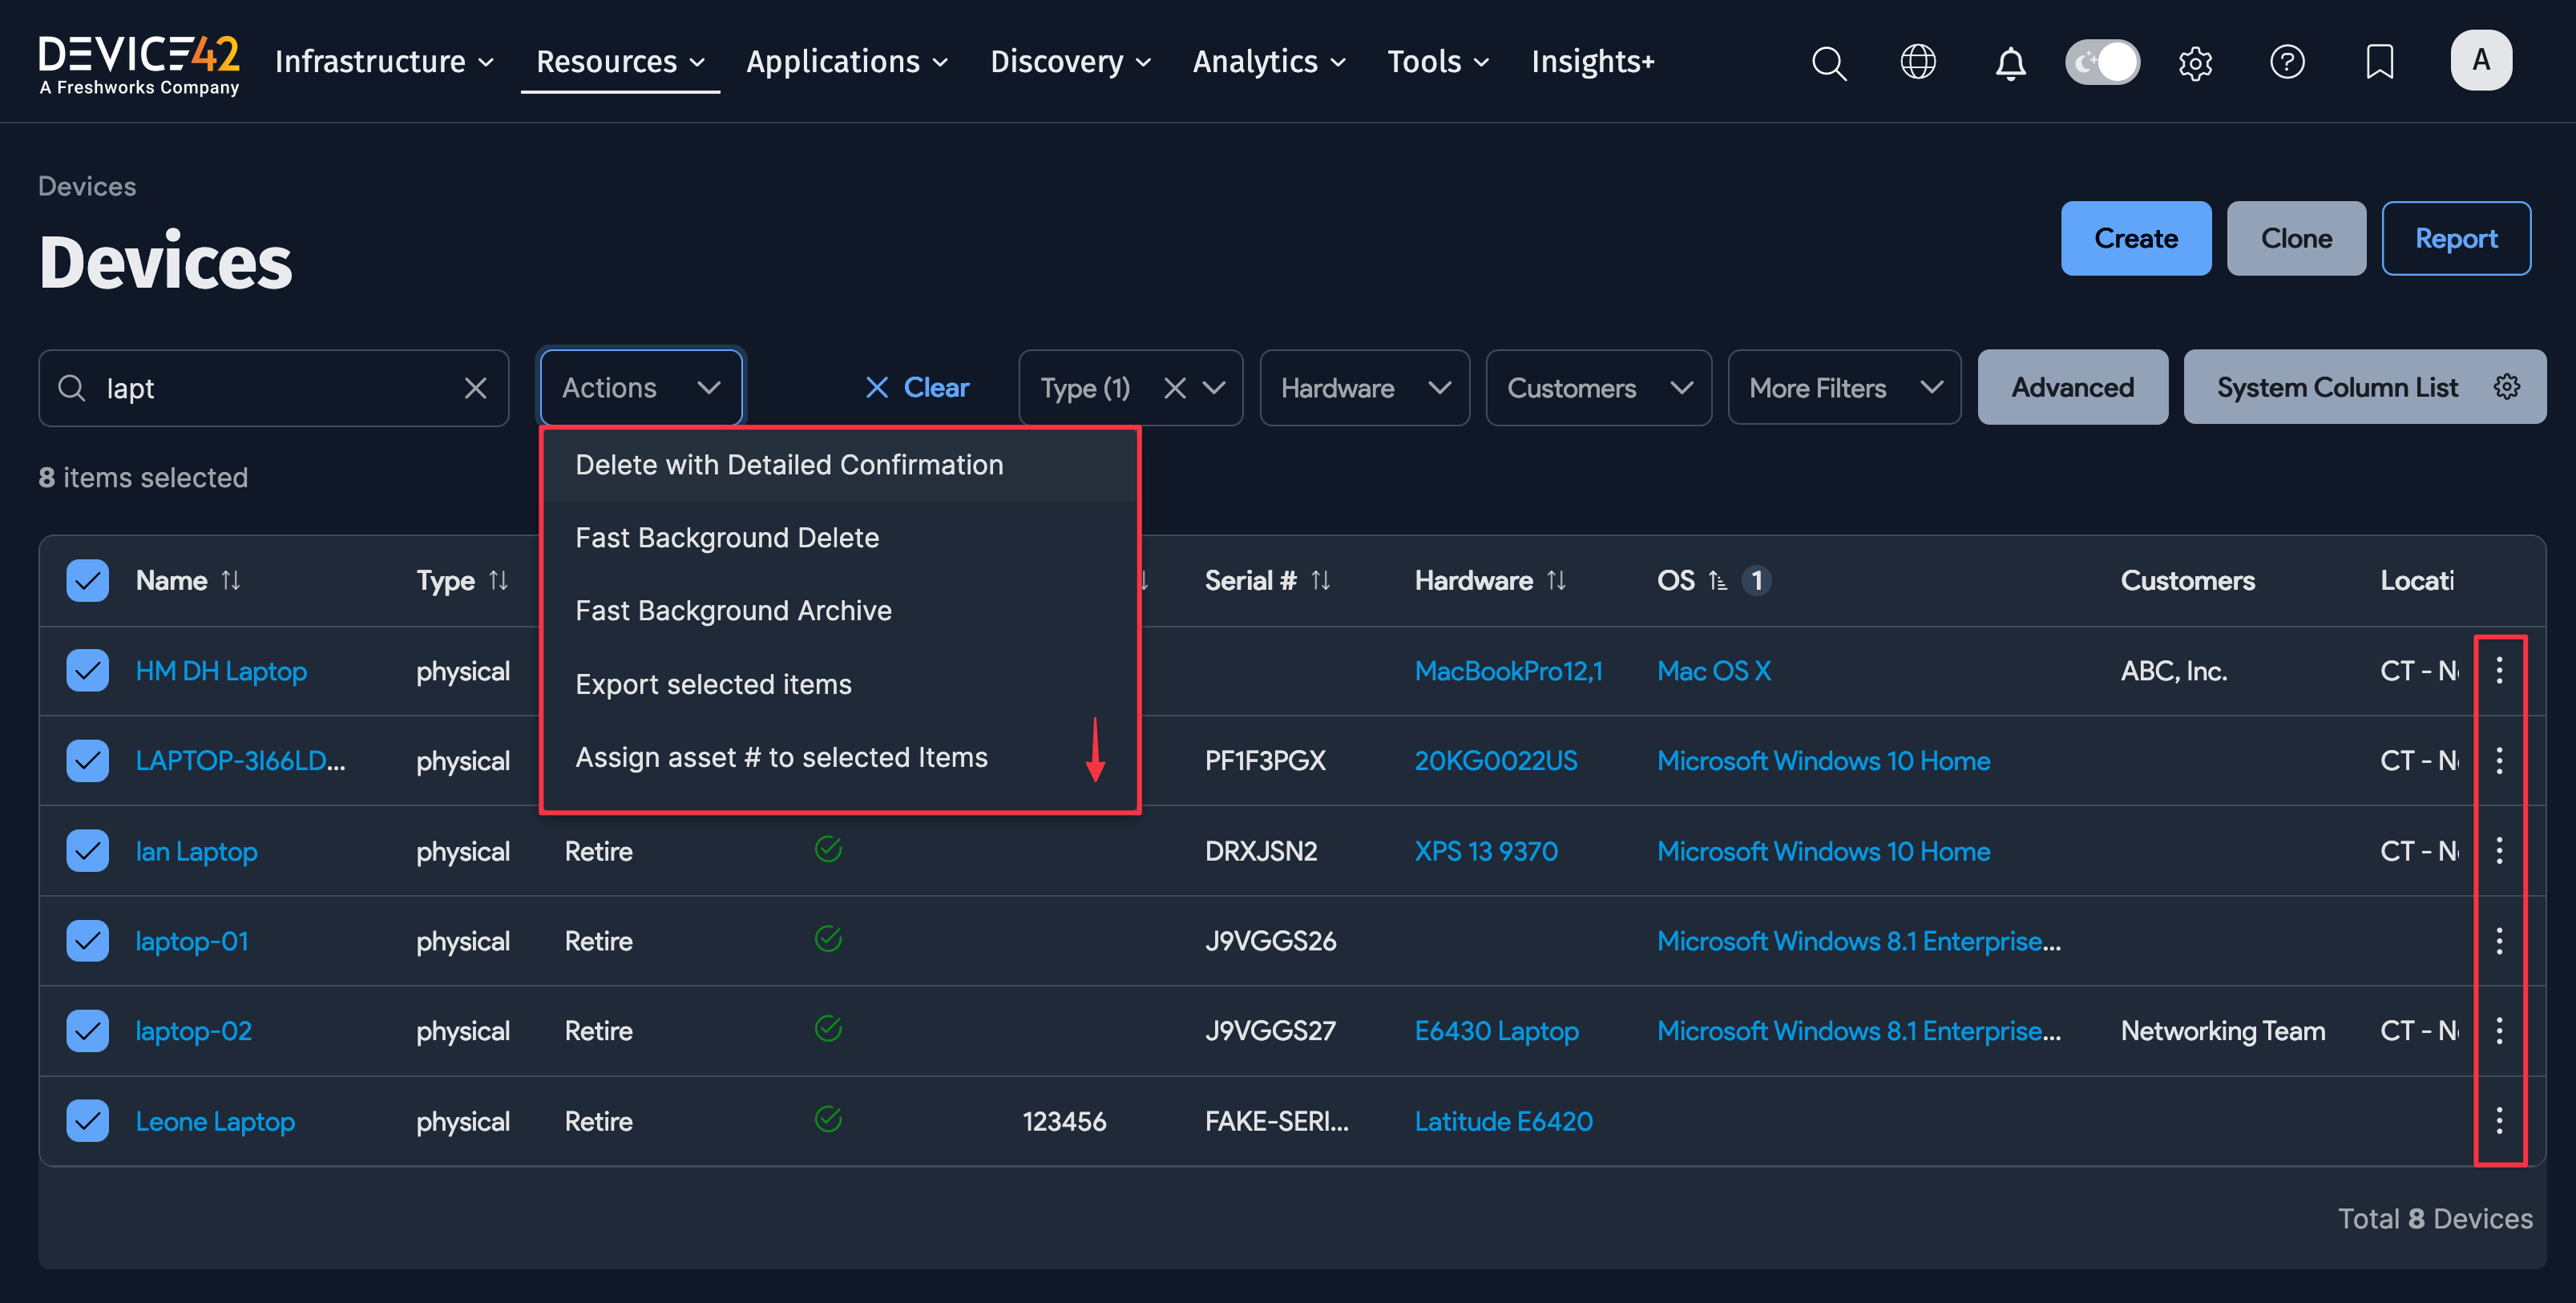Open the MacBookPro12,1 hardware link
This screenshot has width=2576, height=1303.
pyautogui.click(x=1509, y=671)
